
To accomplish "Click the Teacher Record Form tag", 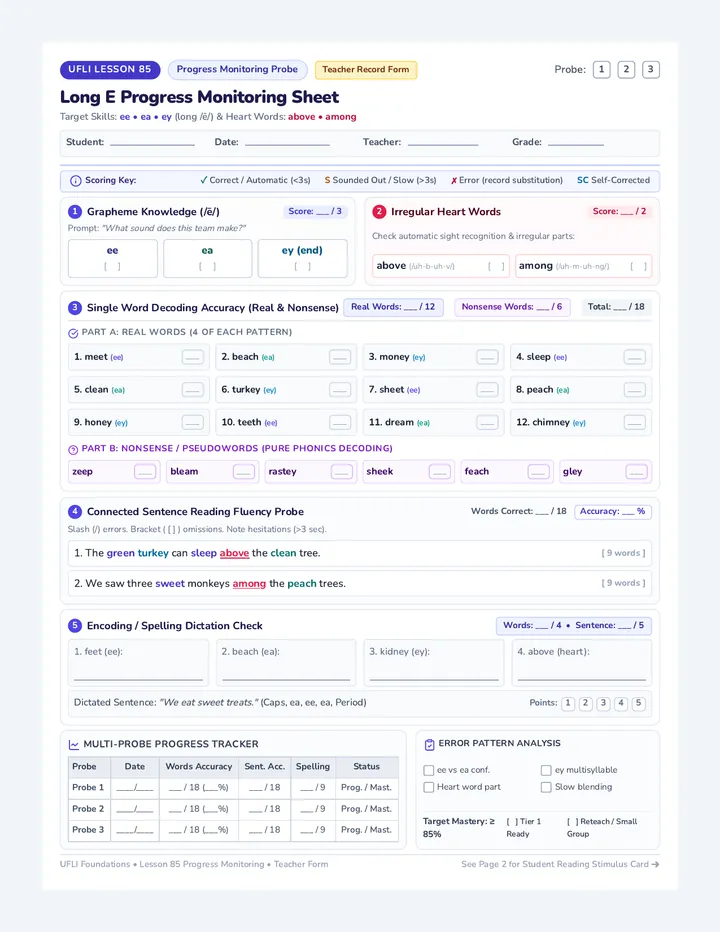I will click(366, 70).
